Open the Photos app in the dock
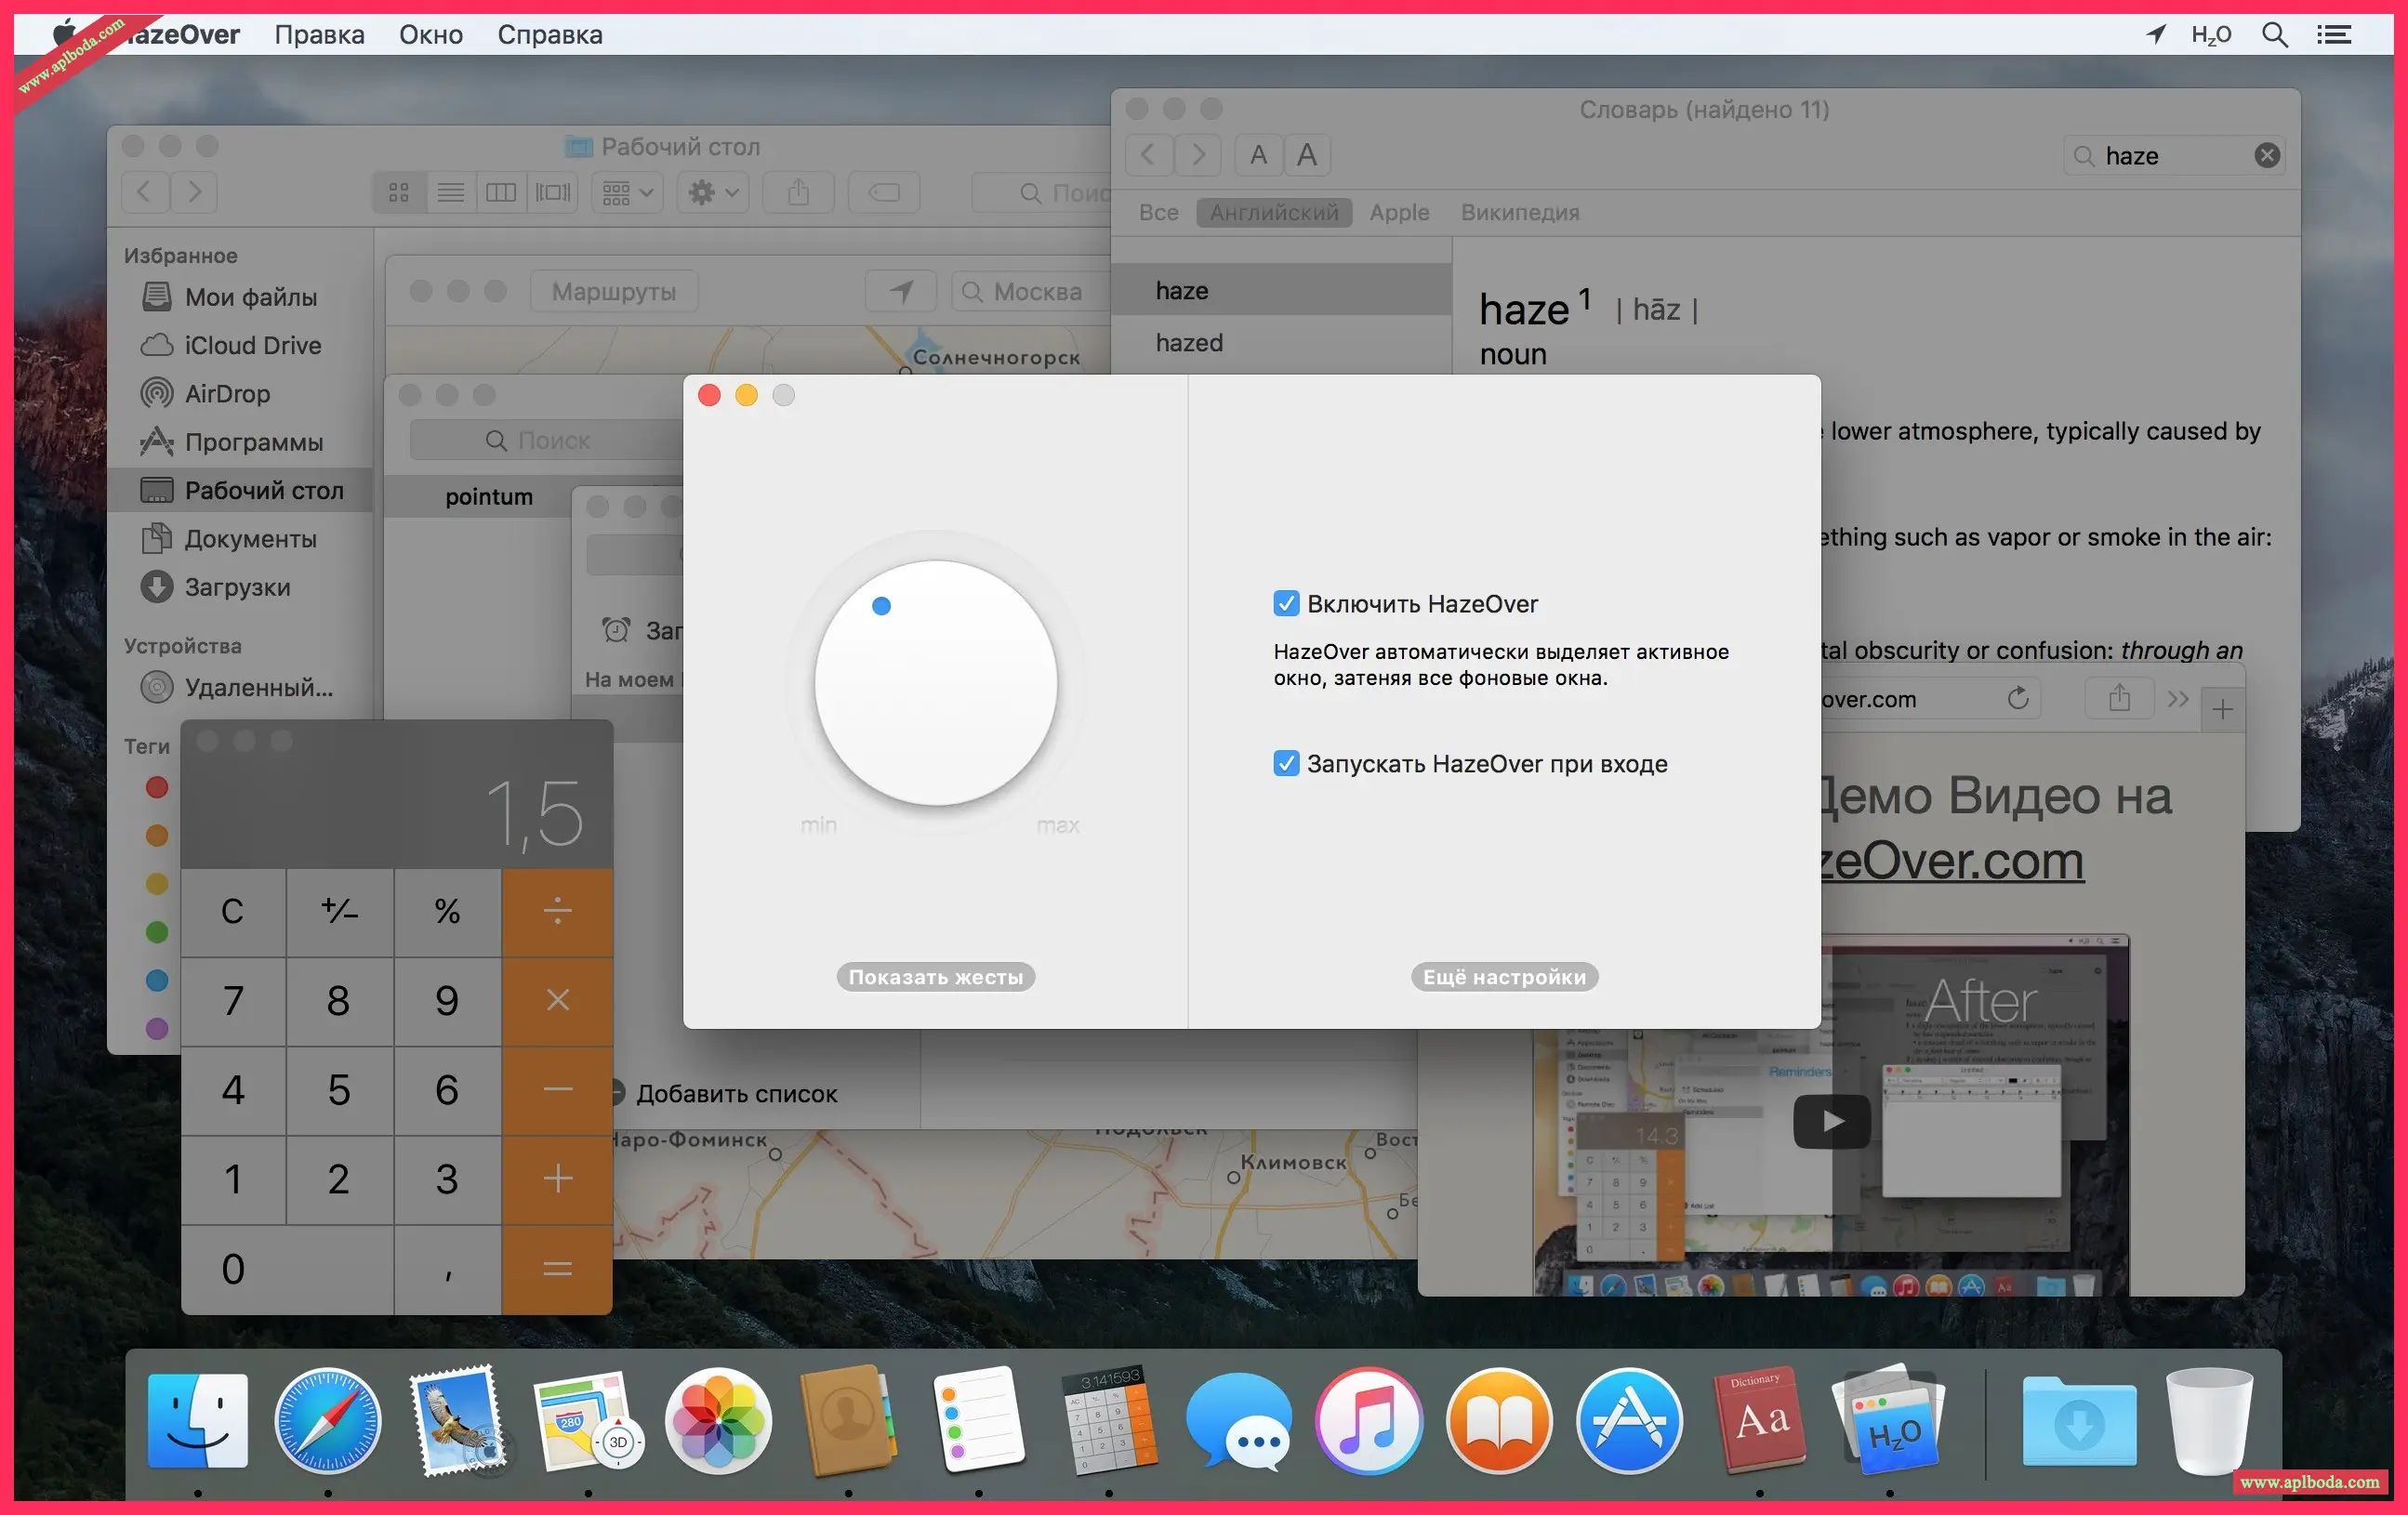Image resolution: width=2408 pixels, height=1515 pixels. [x=718, y=1420]
